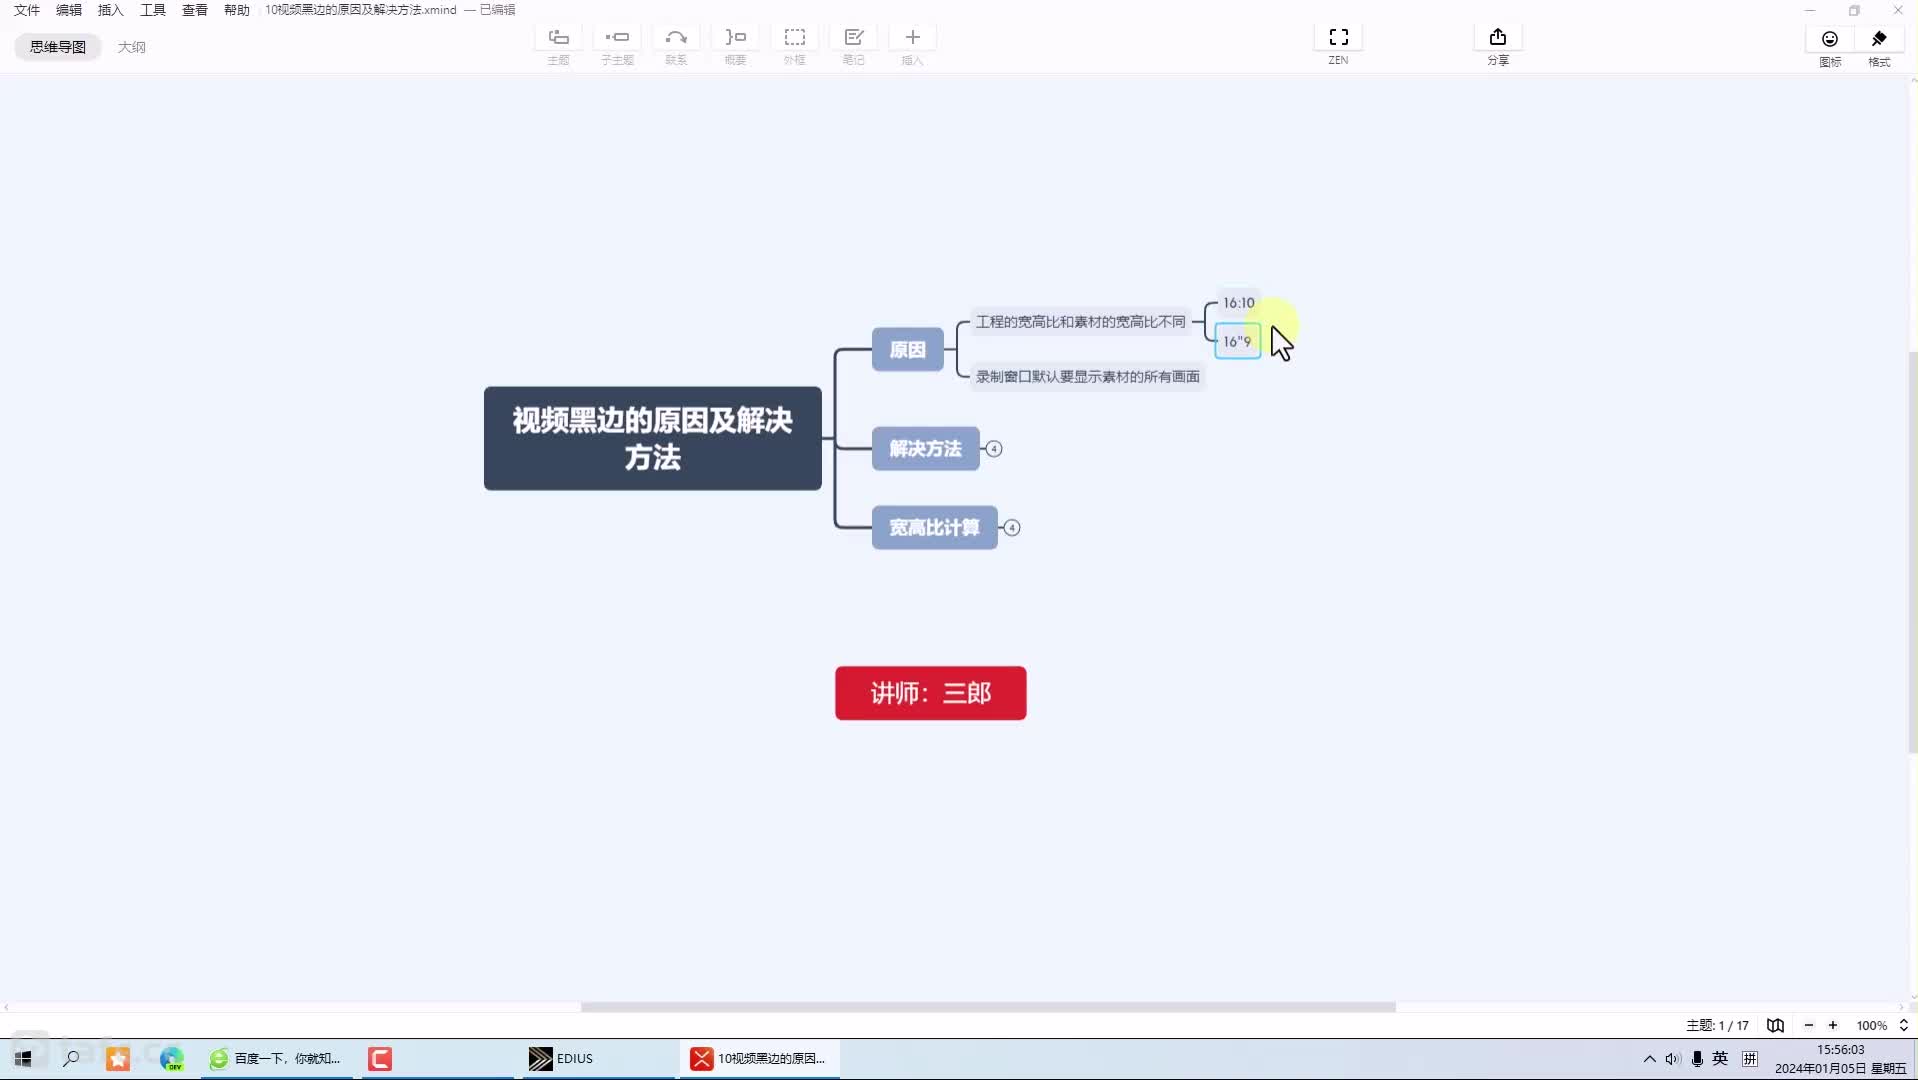Screen dimensions: 1918x1080
Task: Open the Windows Start menu
Action: pos(23,1058)
